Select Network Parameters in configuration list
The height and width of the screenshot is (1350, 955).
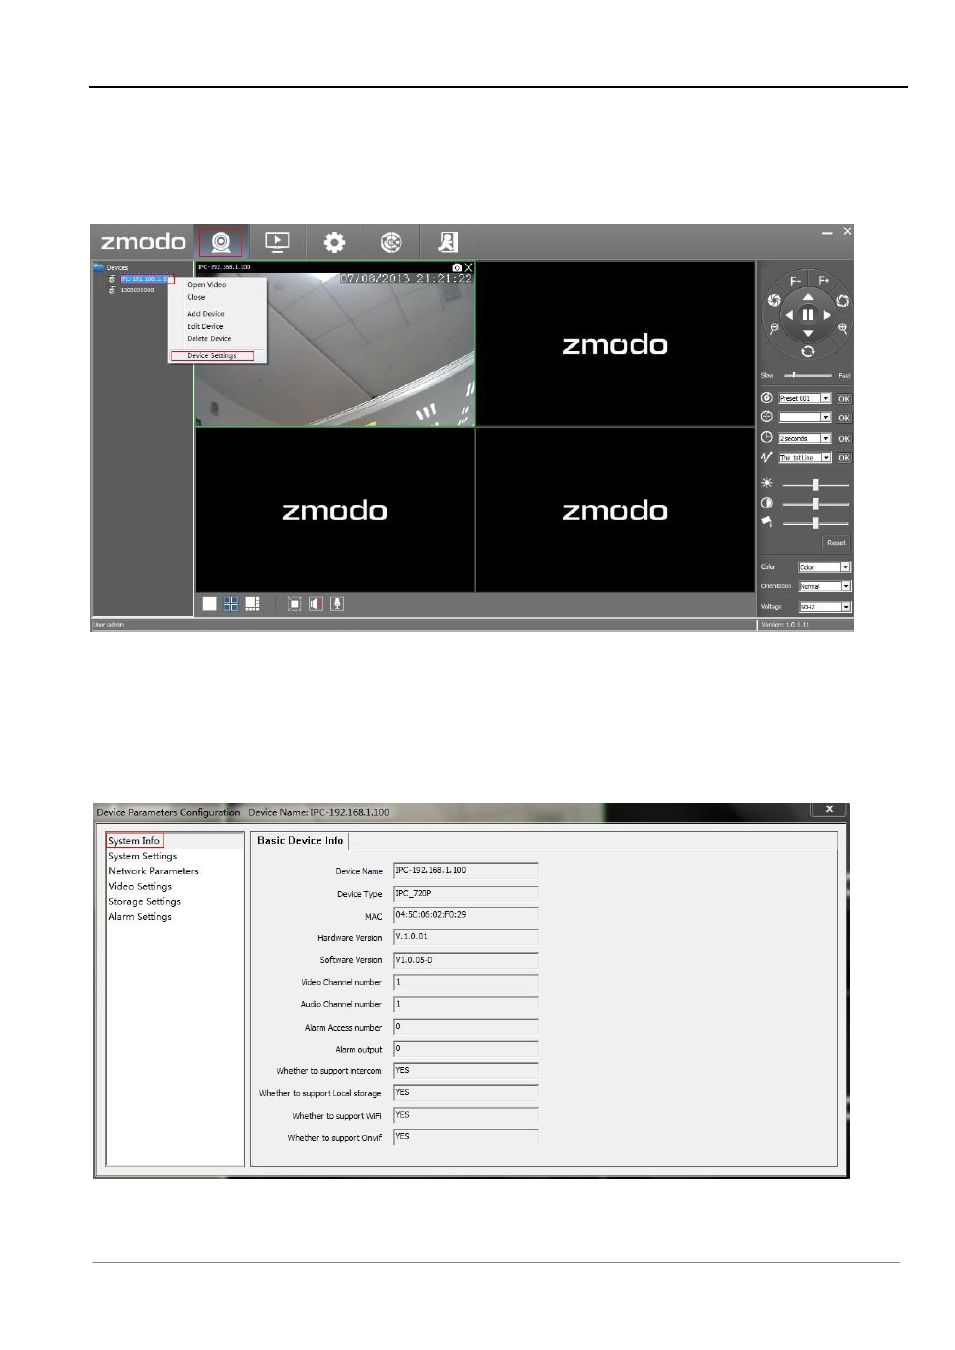click(x=153, y=871)
